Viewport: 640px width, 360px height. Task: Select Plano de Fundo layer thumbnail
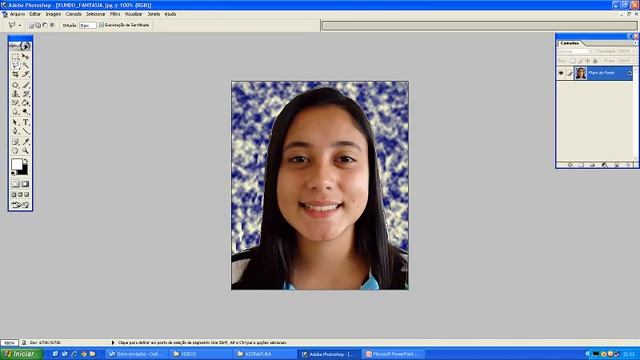580,73
